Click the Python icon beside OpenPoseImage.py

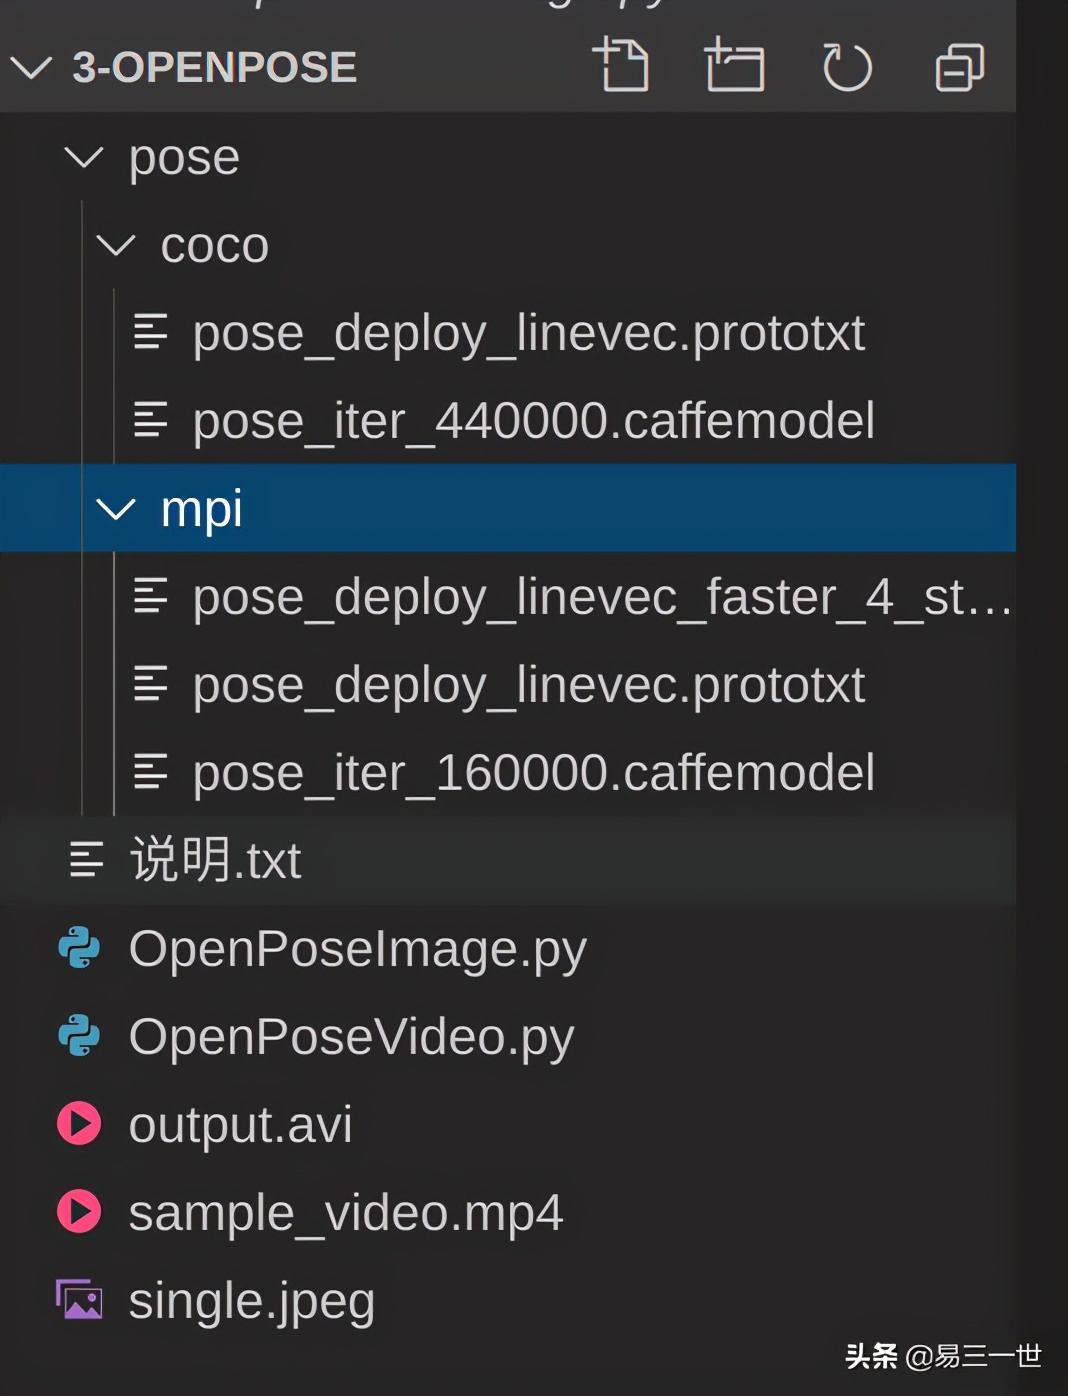click(x=79, y=948)
